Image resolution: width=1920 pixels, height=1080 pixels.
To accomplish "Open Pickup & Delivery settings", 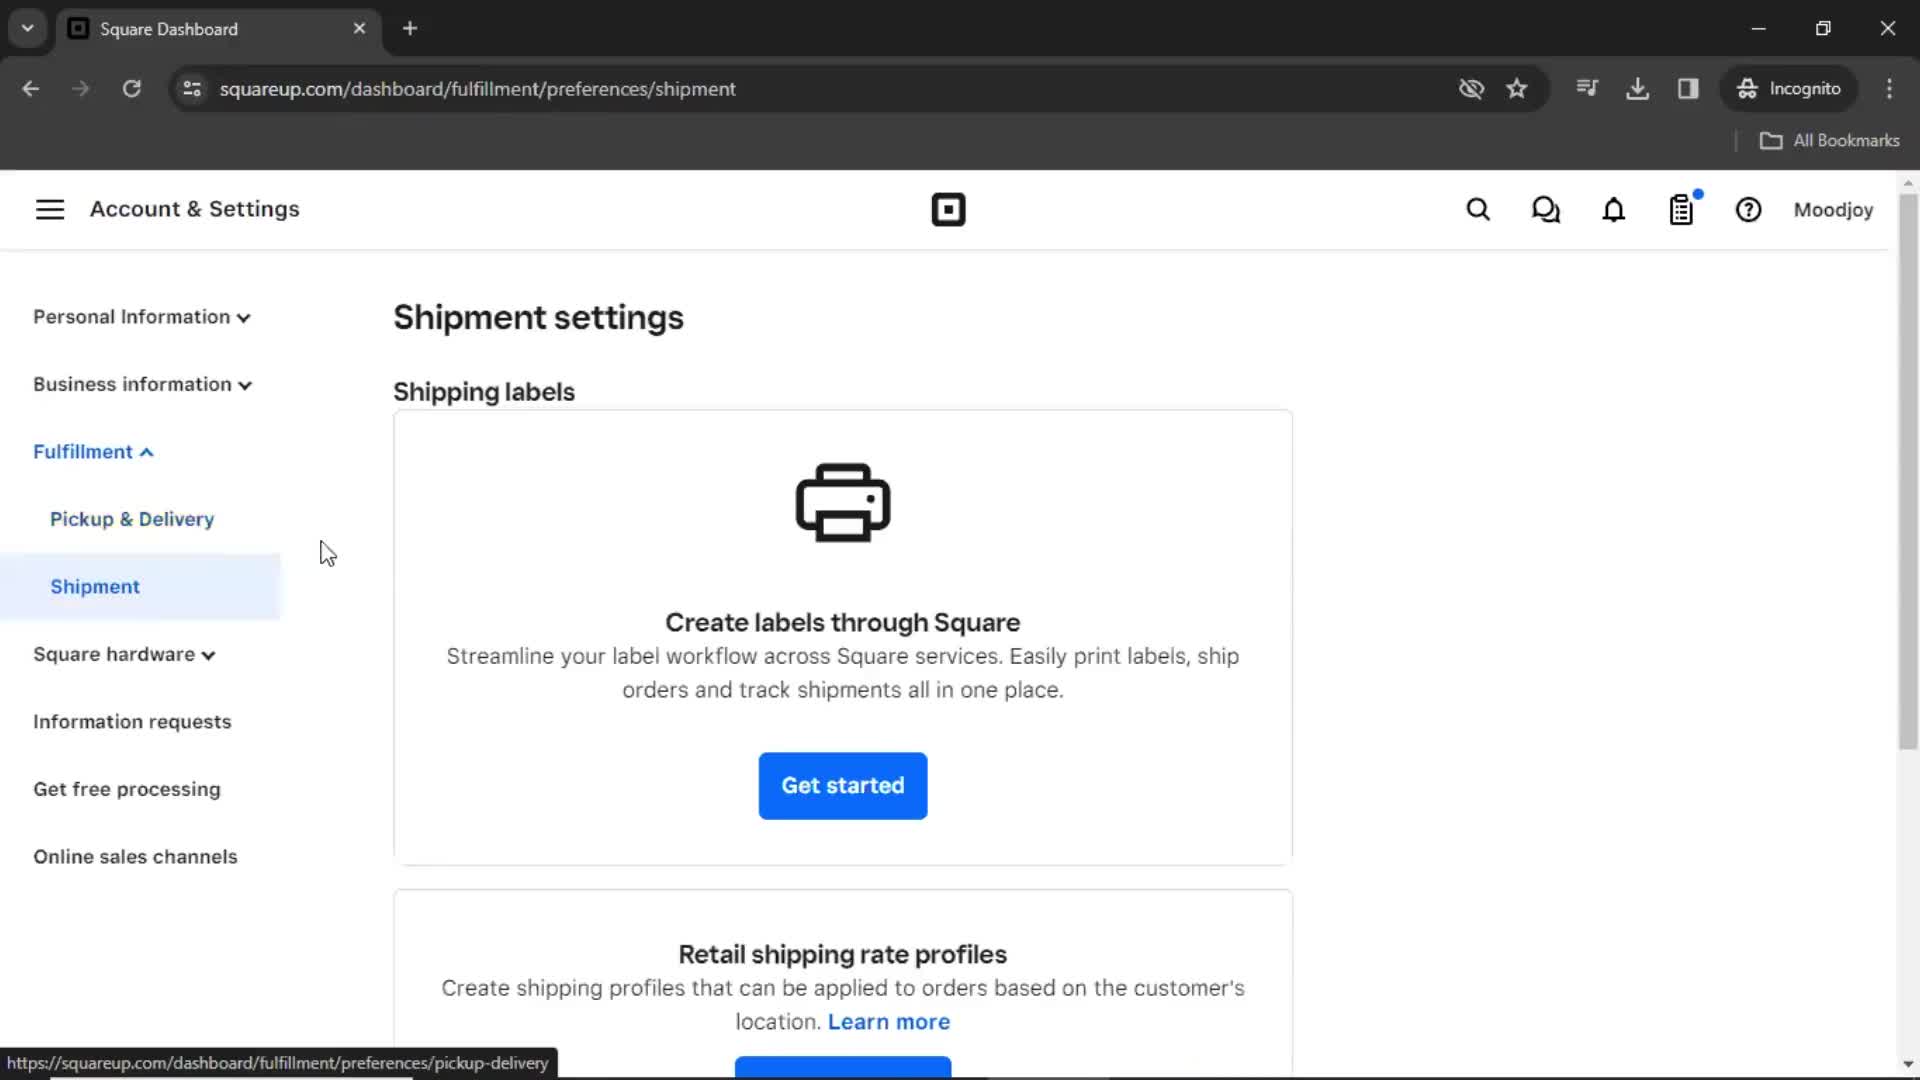I will point(132,519).
